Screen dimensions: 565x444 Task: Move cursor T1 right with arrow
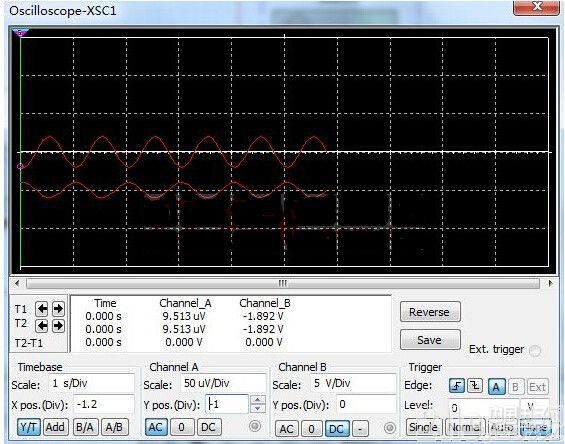[x=58, y=309]
